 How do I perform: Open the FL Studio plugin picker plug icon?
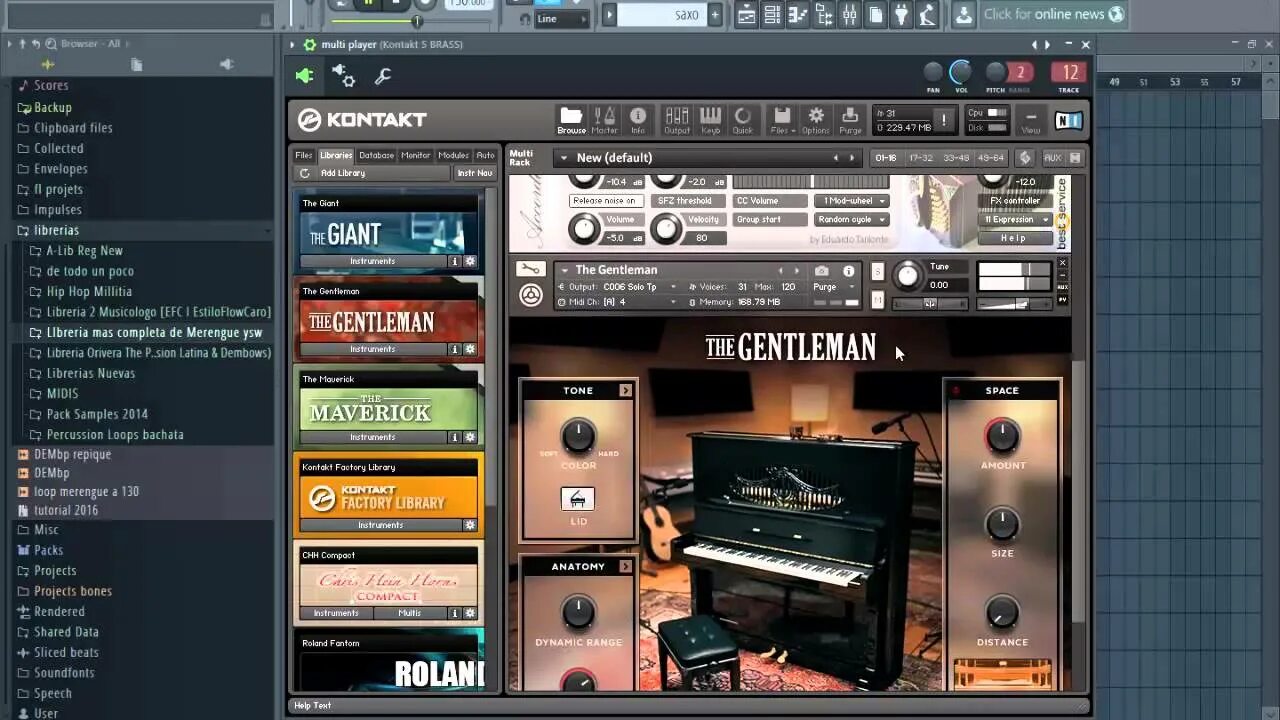(x=901, y=14)
